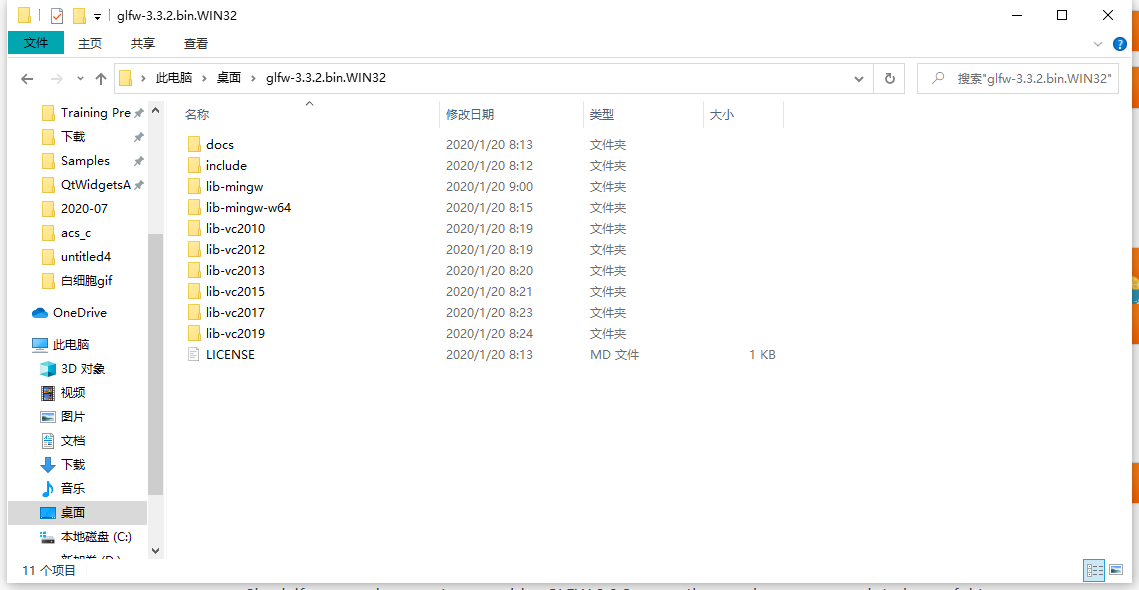Click the search glfw-3.3.2.bin.WIN32 box

(x=1018, y=78)
